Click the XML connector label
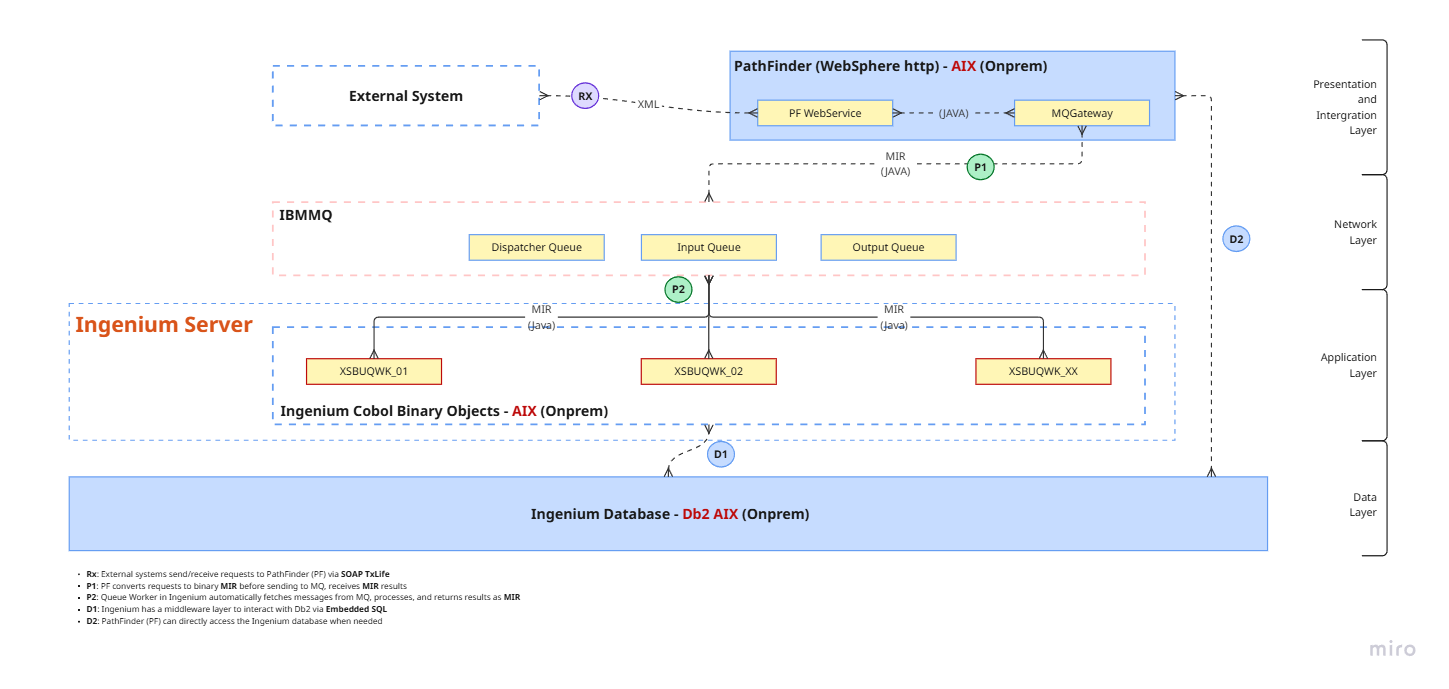The width and height of the screenshot is (1449, 689). pos(649,104)
